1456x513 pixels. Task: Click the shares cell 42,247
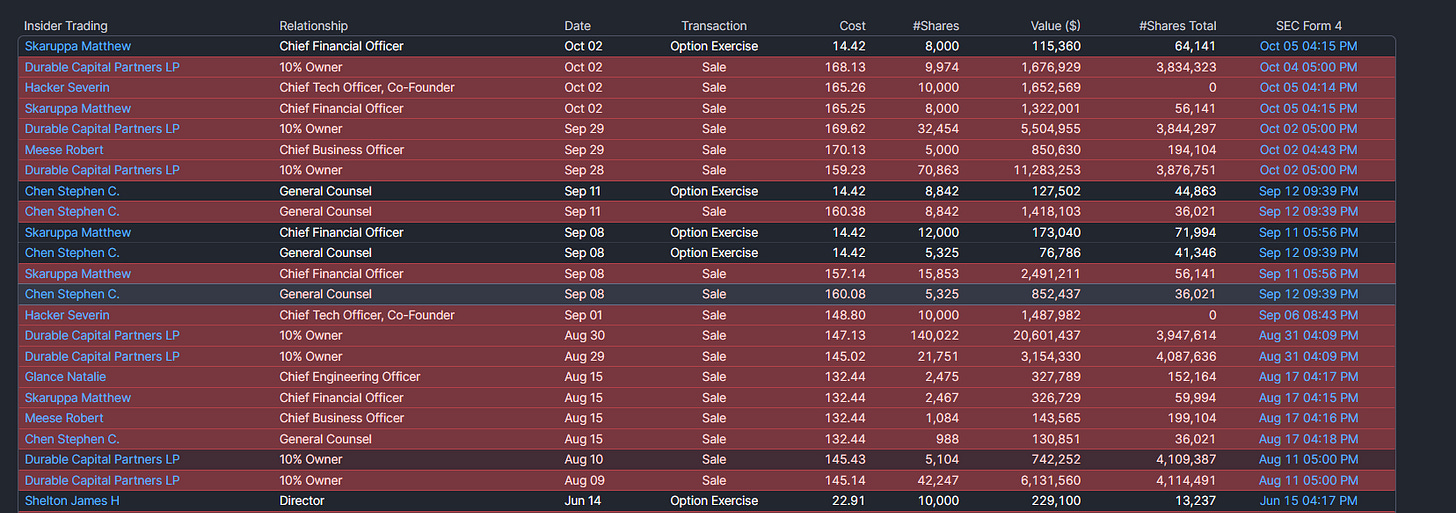click(x=938, y=480)
